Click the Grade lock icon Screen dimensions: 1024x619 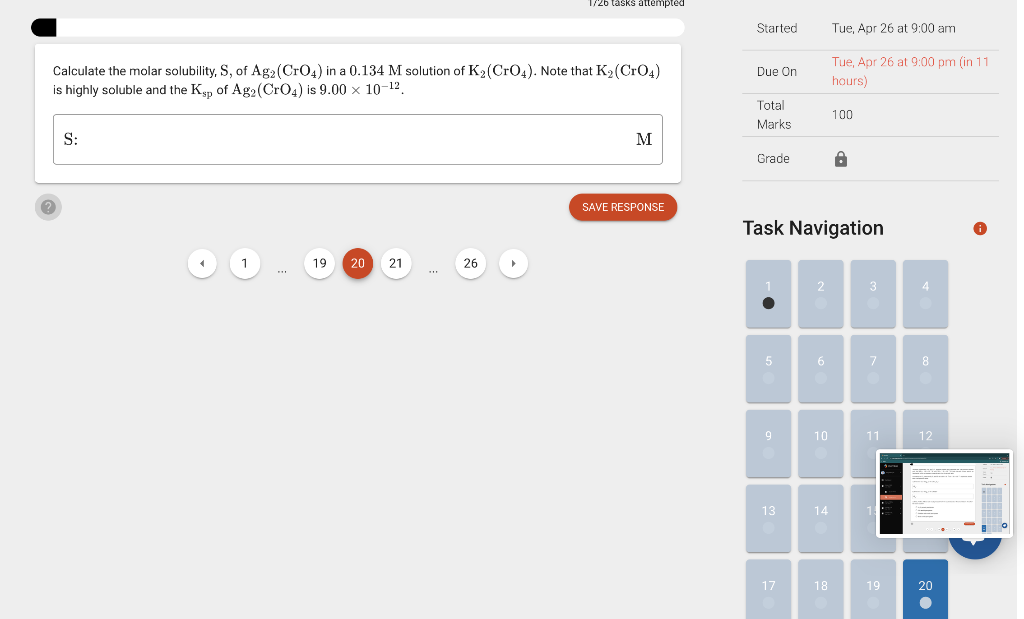840,159
